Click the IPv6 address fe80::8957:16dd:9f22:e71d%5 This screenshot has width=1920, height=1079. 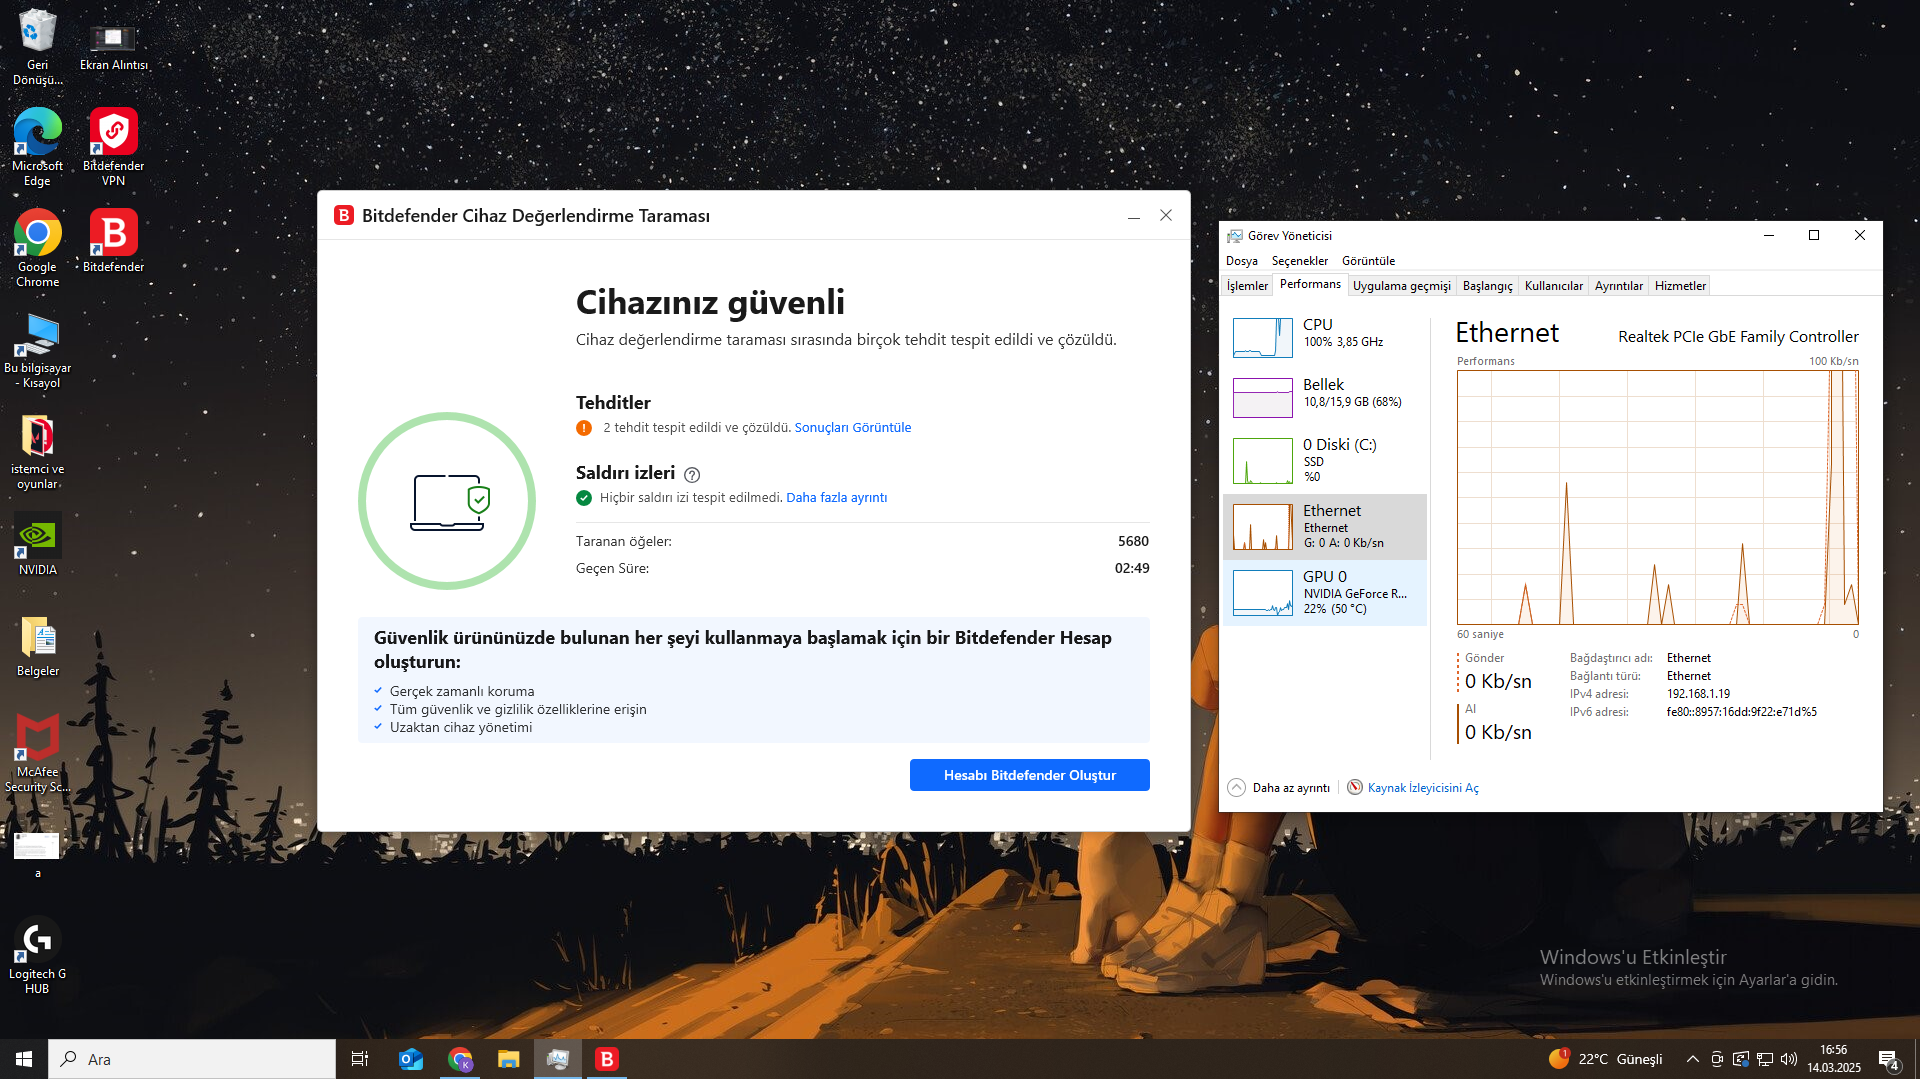1742,712
